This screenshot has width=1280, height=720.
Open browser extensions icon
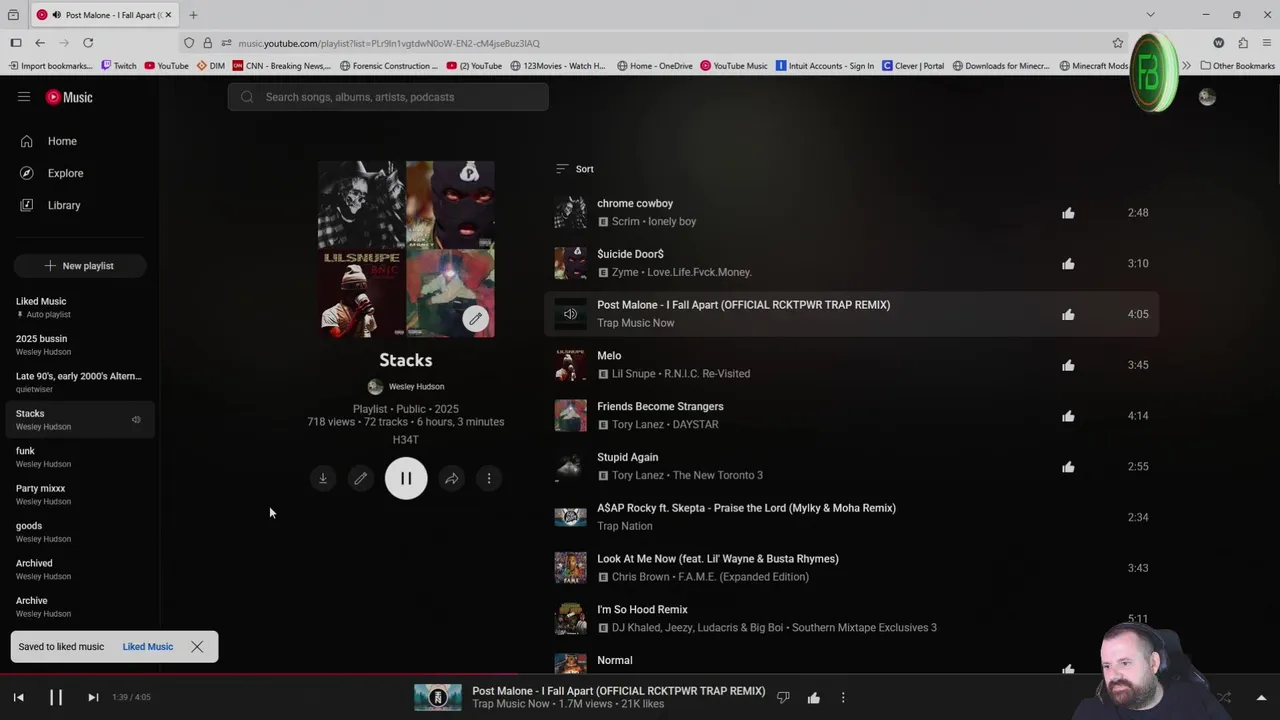(1243, 43)
